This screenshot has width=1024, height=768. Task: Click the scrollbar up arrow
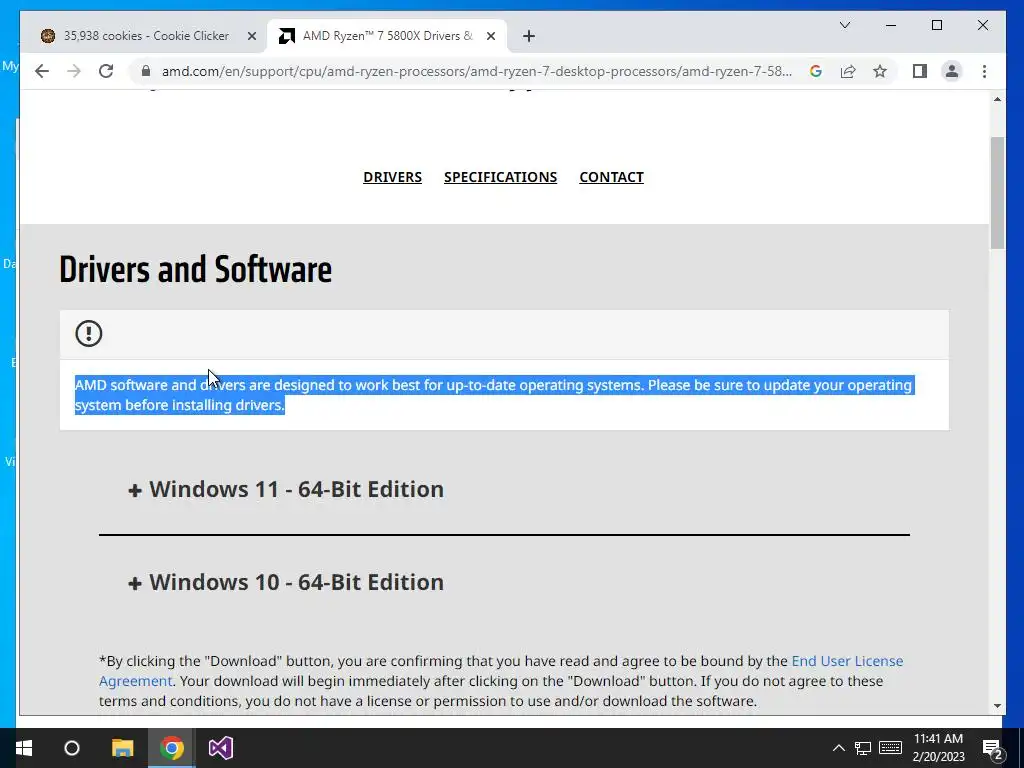point(997,99)
